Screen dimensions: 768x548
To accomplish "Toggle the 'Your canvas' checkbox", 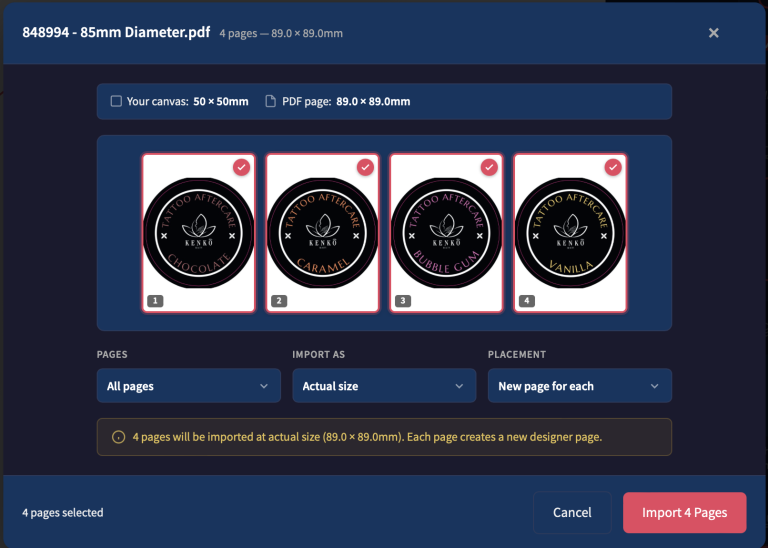I will tap(116, 101).
